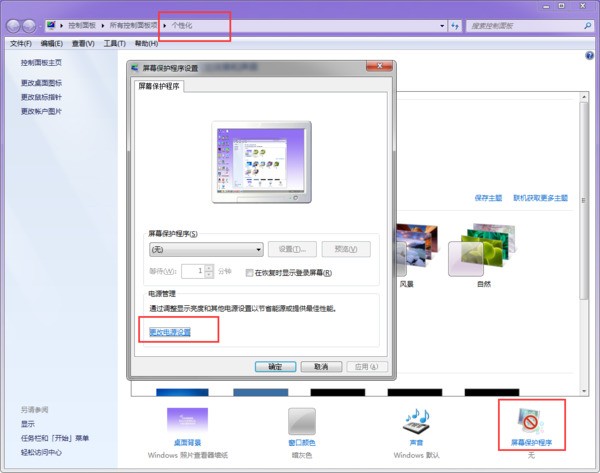The height and width of the screenshot is (473, 600).
Task: Click the 应用(A) button
Action: point(367,367)
